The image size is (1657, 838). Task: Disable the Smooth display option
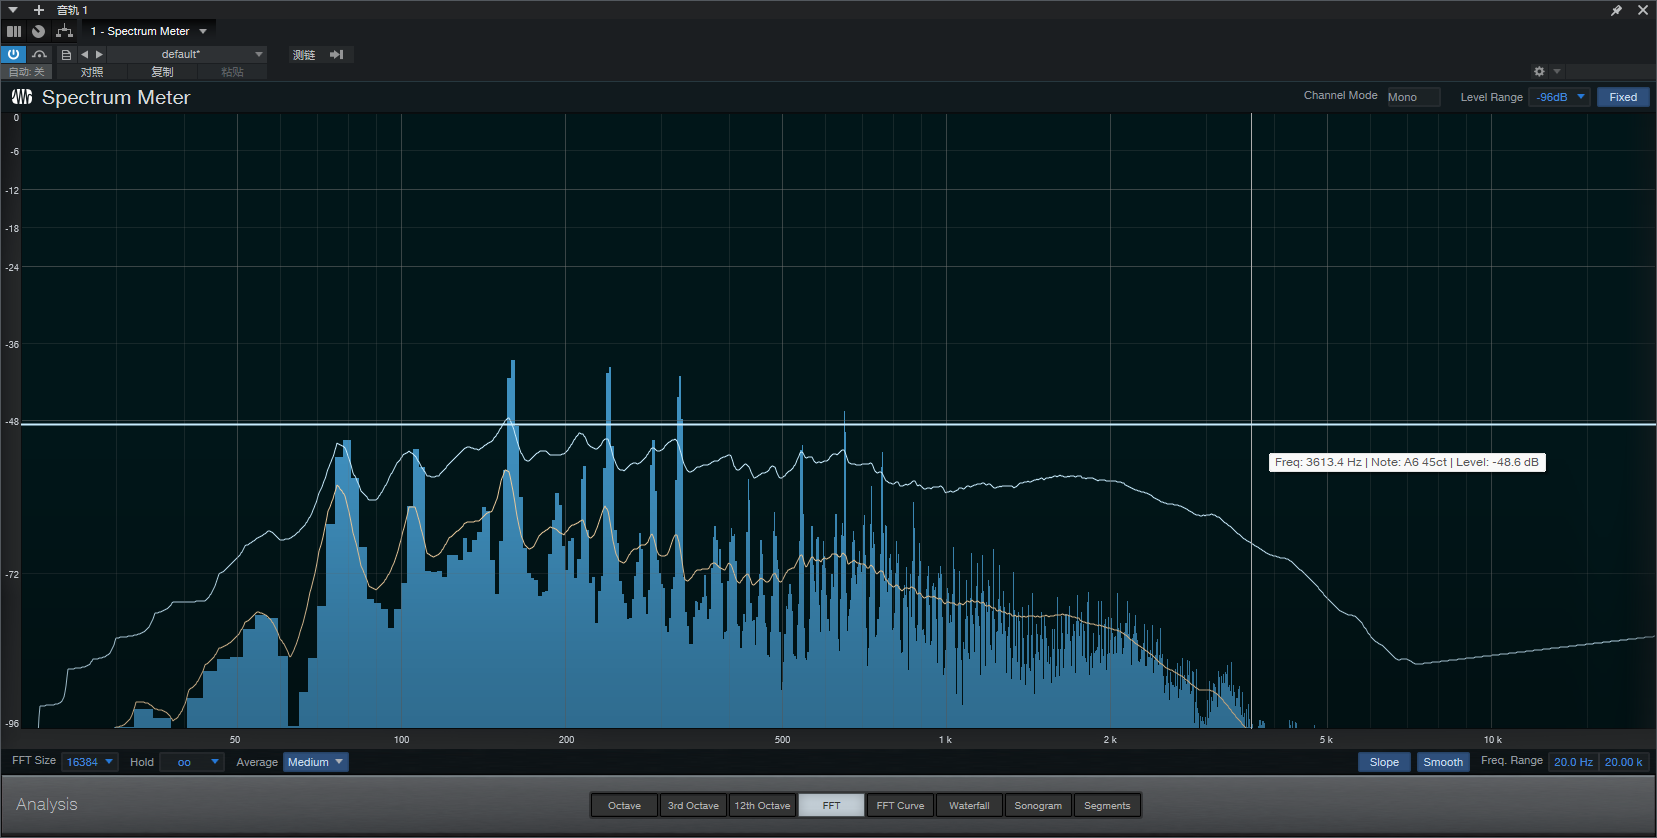click(1442, 762)
